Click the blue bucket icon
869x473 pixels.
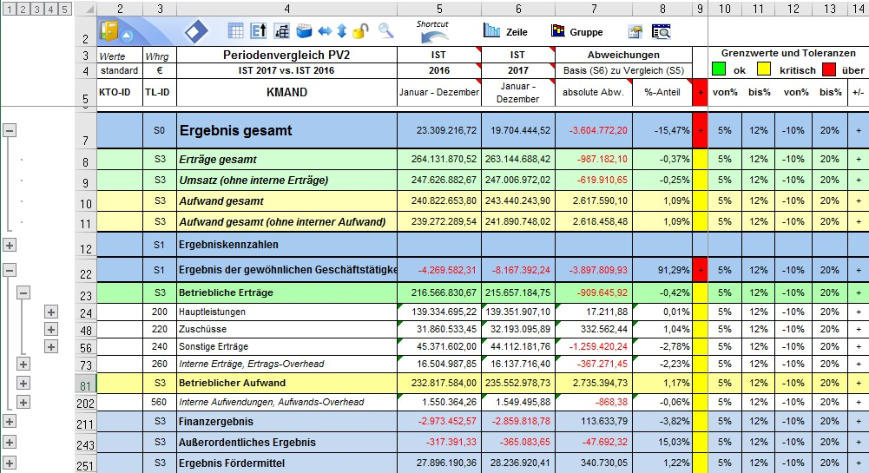point(304,31)
